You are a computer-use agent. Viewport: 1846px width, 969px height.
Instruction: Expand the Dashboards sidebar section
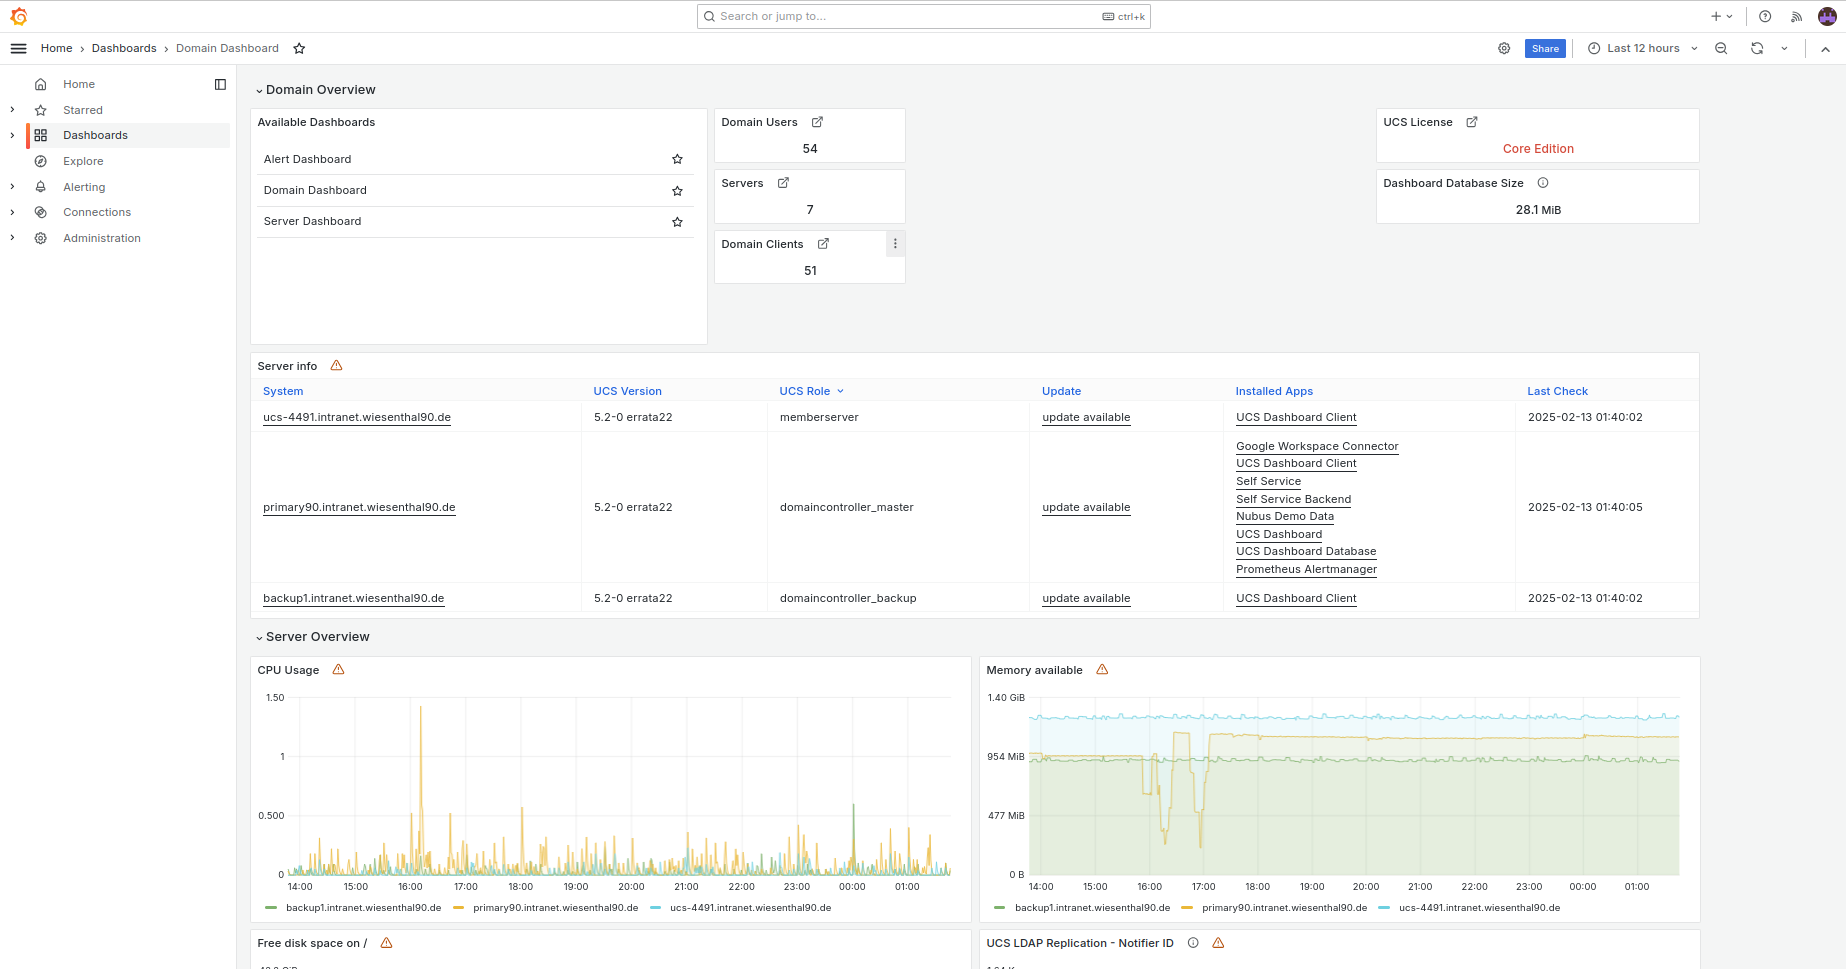[x=12, y=135]
